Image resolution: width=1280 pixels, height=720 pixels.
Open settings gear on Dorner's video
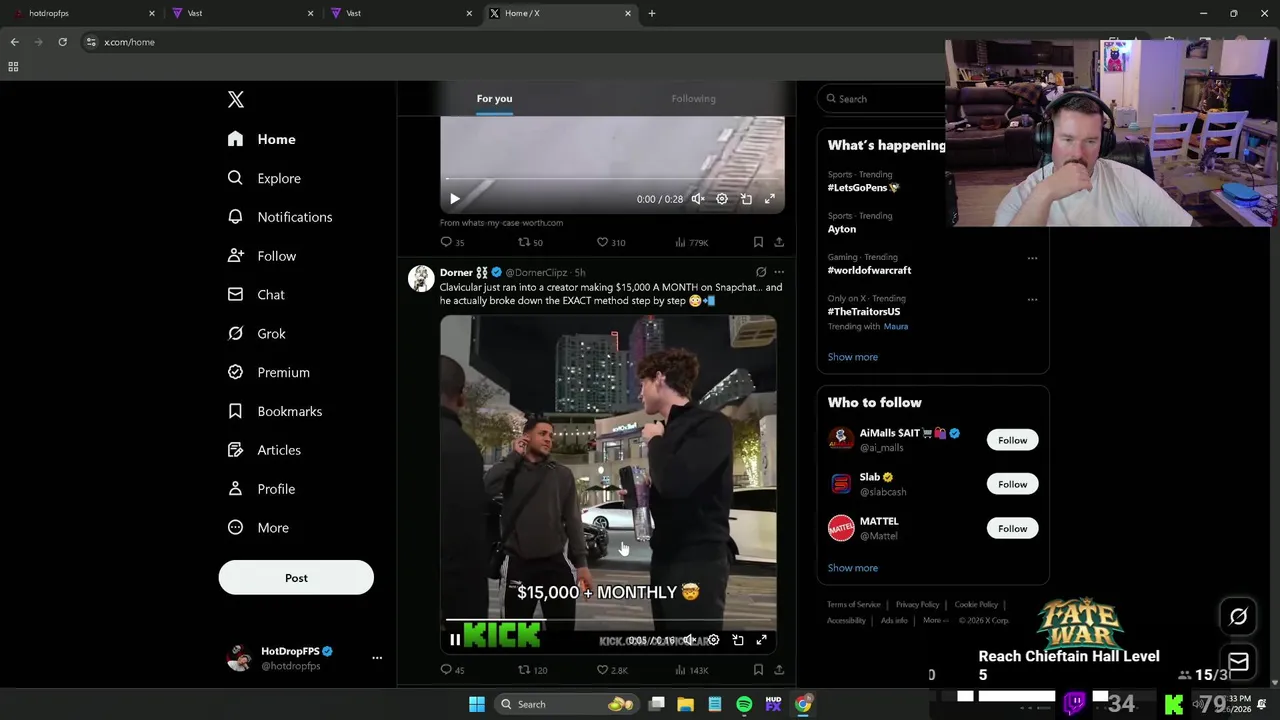click(713, 640)
